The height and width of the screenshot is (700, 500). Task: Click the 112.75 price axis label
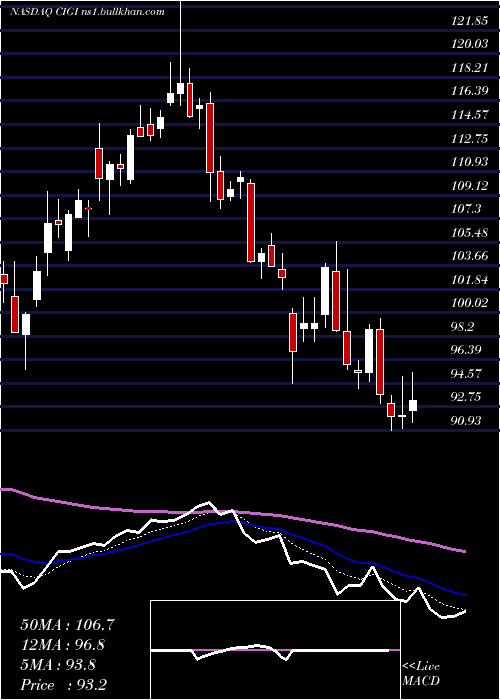[x=468, y=139]
